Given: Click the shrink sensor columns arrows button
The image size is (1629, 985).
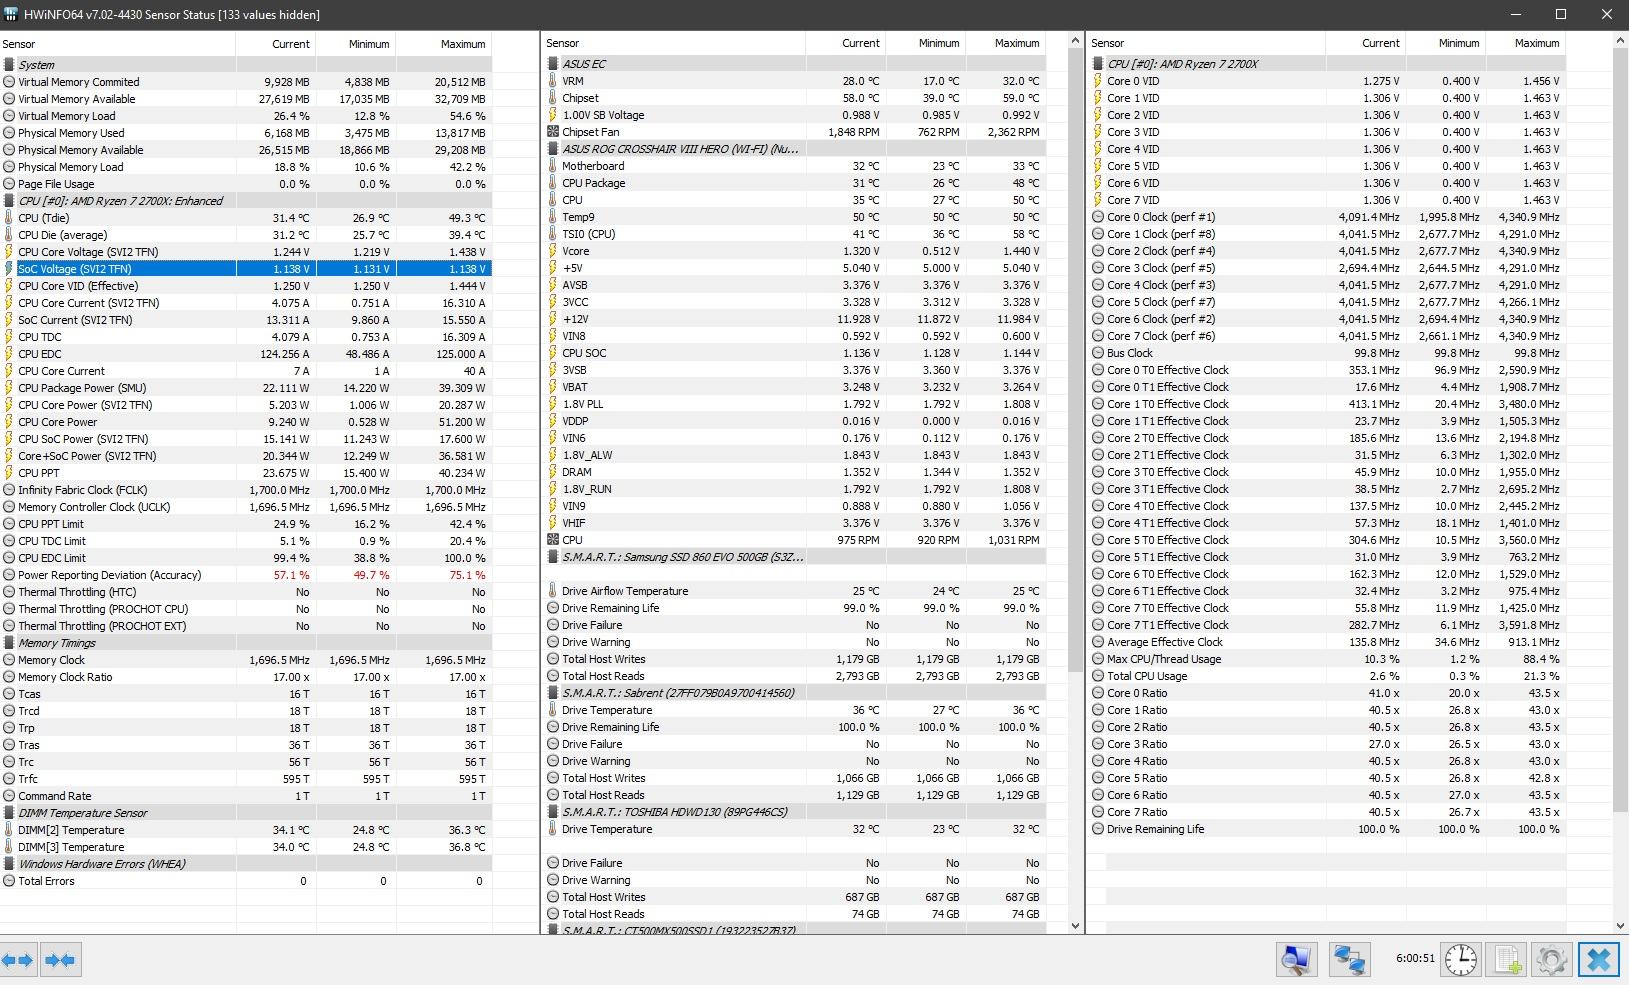Looking at the screenshot, I should [x=60, y=960].
